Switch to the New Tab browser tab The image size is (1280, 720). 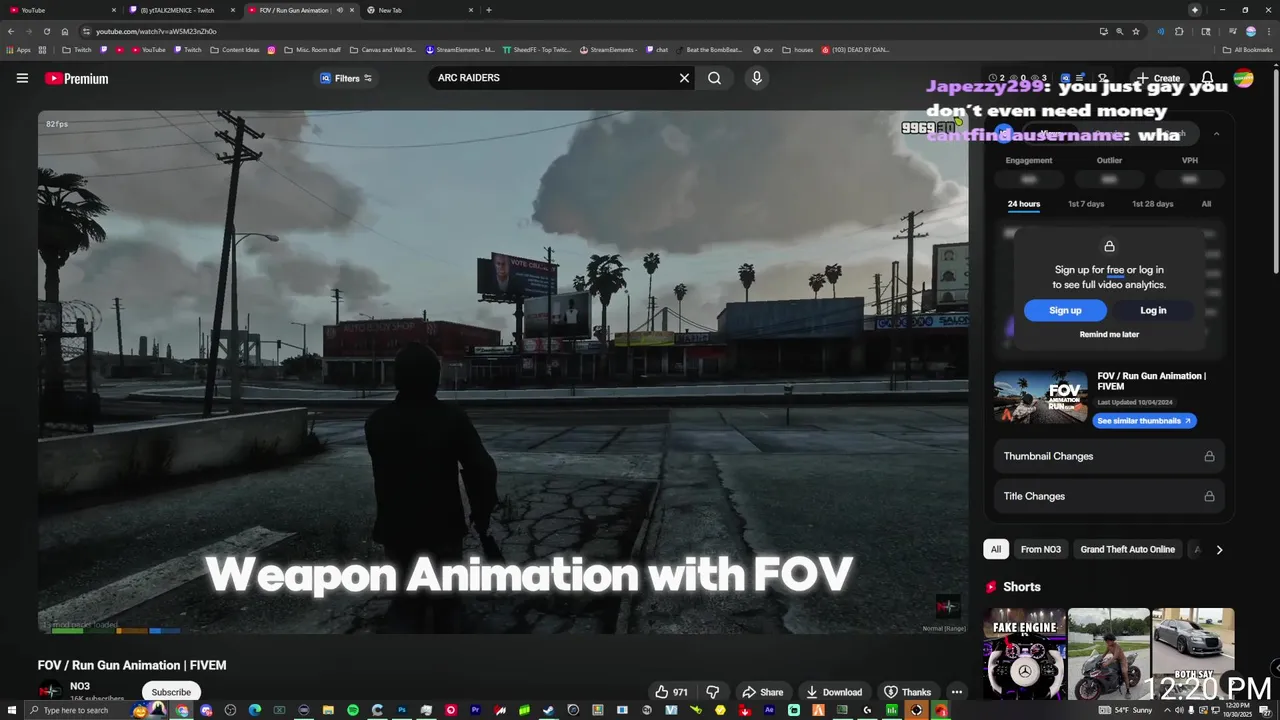(420, 10)
